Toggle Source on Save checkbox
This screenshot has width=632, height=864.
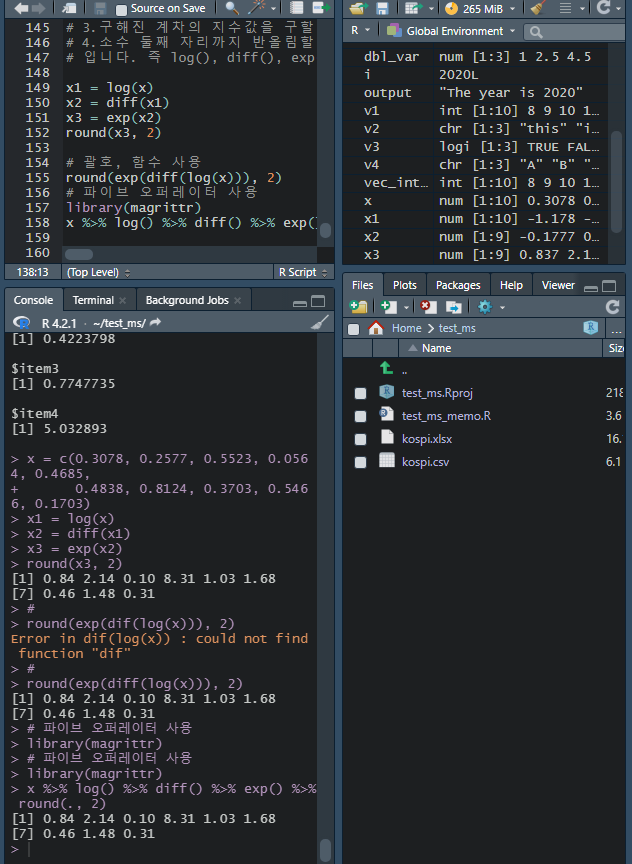pos(121,9)
